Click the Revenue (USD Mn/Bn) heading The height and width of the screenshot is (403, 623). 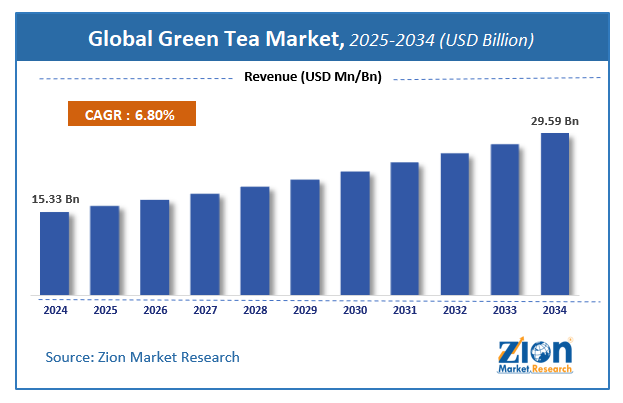coord(313,77)
